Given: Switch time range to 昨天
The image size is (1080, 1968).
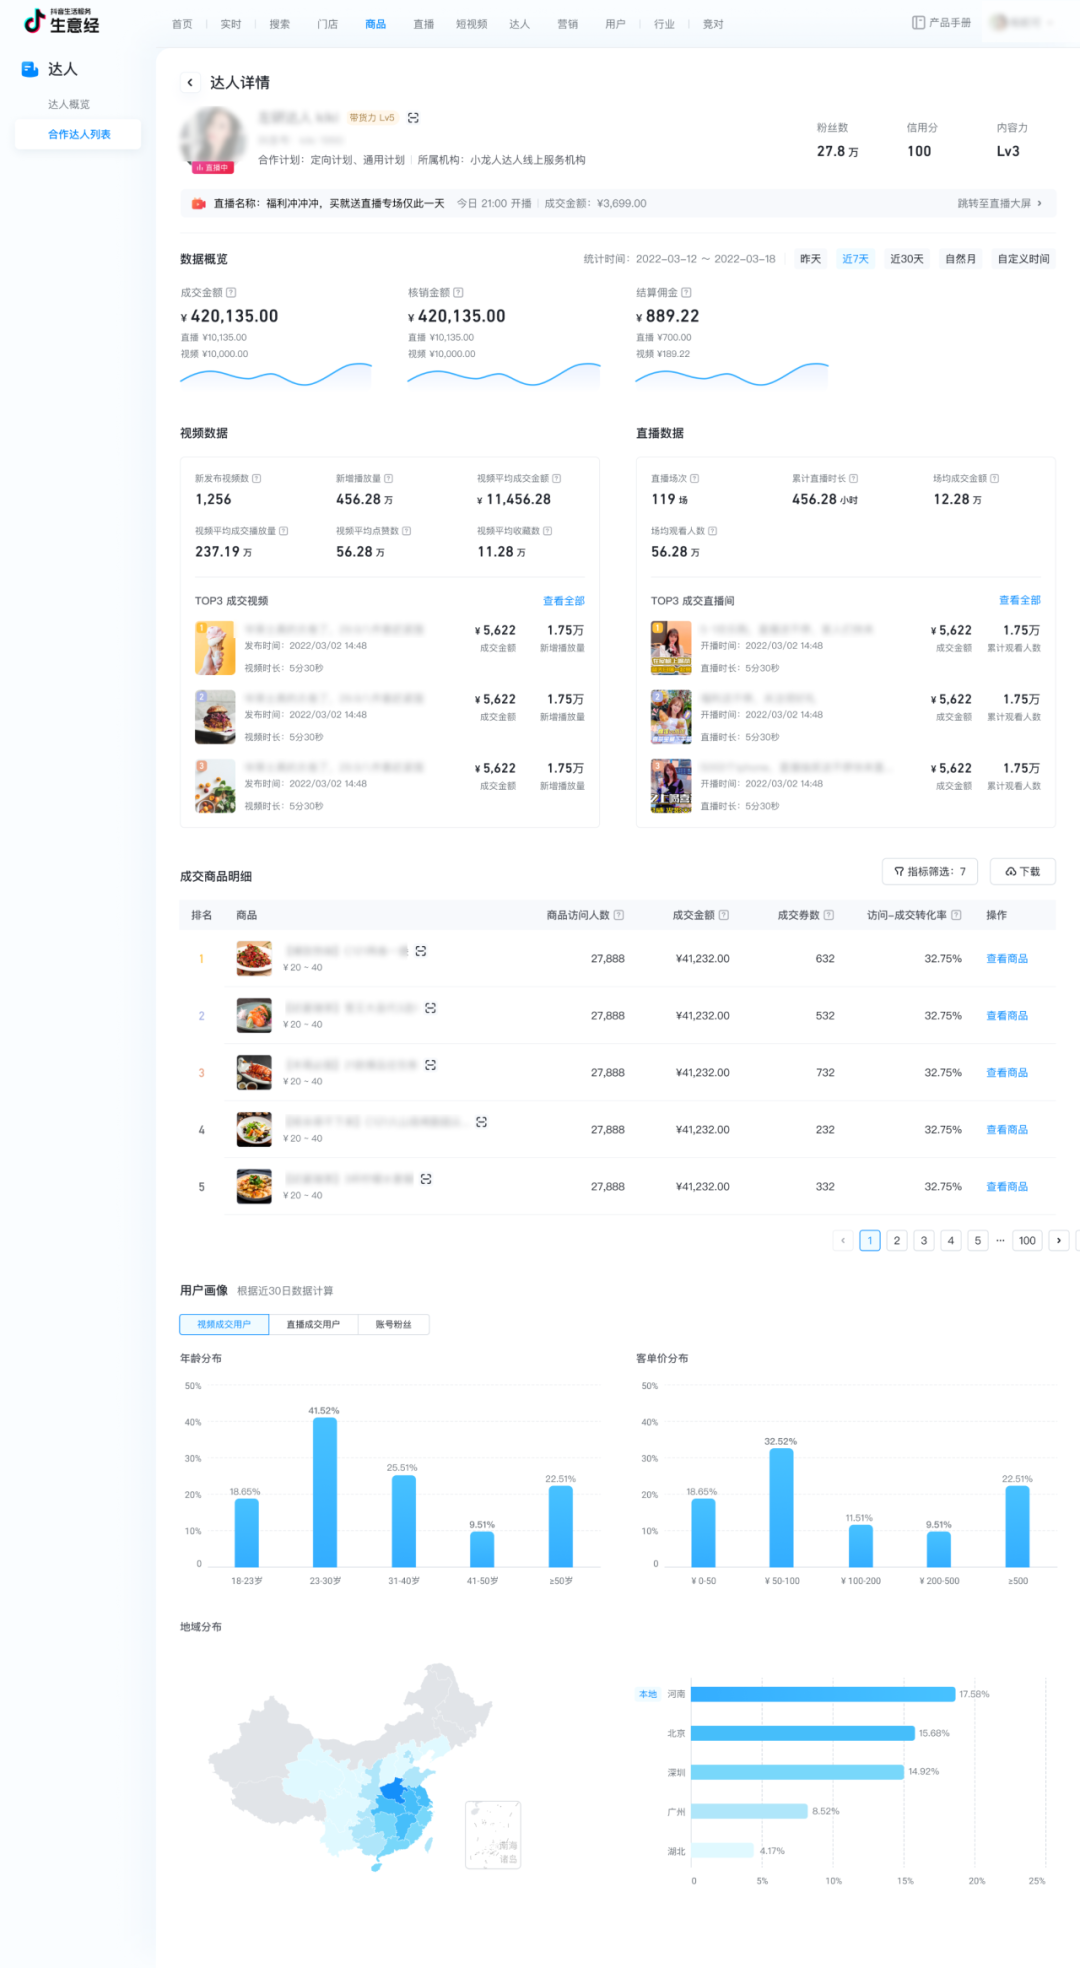Looking at the screenshot, I should (x=810, y=259).
